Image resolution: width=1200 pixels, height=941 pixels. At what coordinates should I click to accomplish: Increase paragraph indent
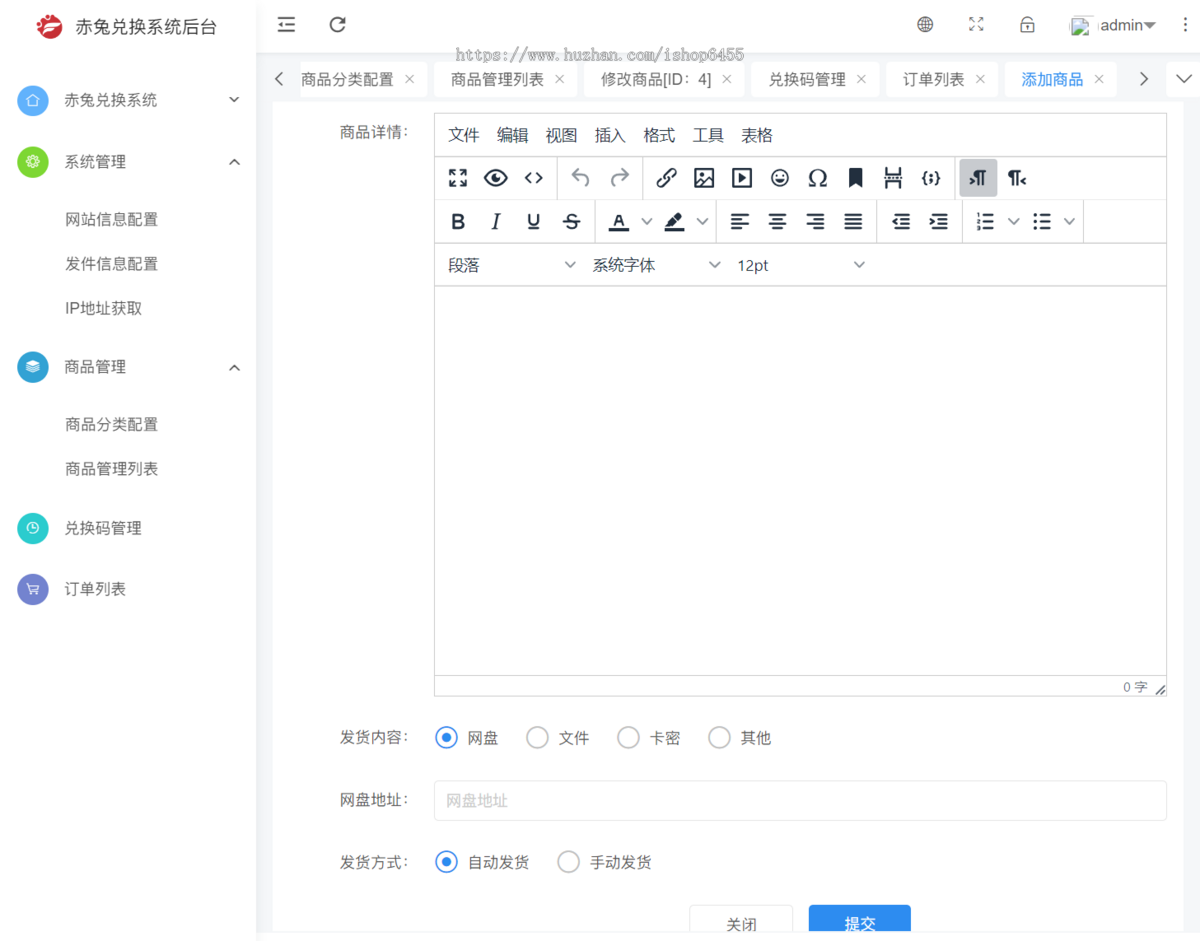939,222
